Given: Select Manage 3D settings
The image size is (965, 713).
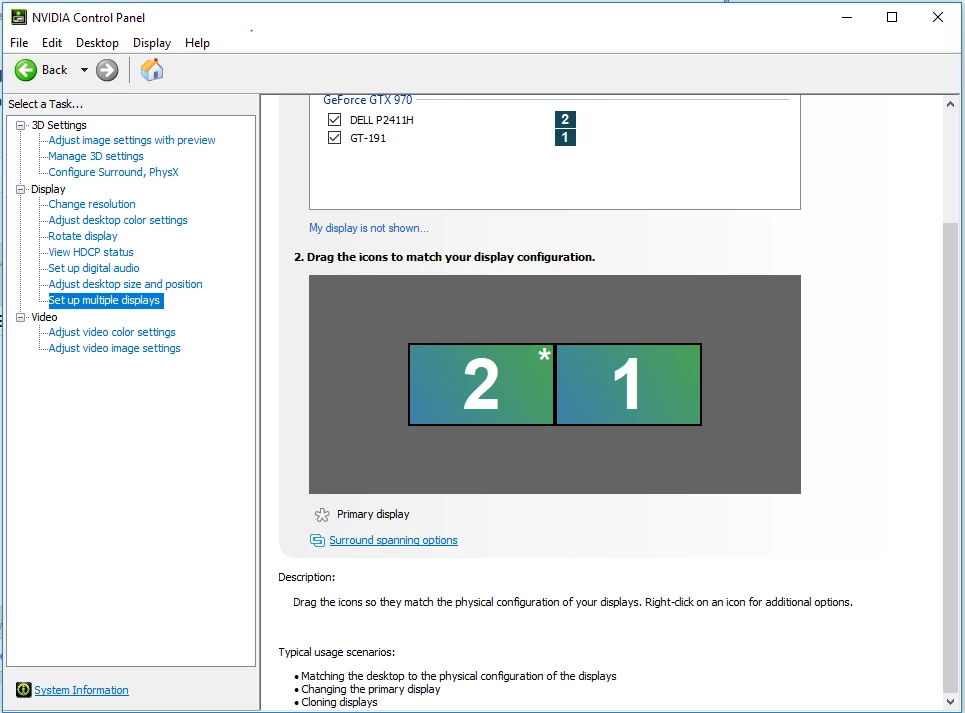Looking at the screenshot, I should (x=96, y=156).
